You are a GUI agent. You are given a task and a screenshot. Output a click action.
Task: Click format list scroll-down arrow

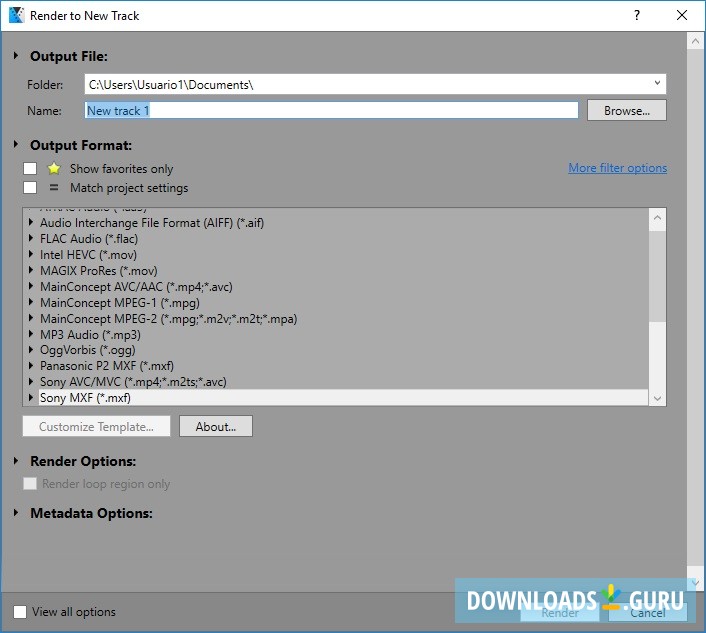click(x=657, y=398)
